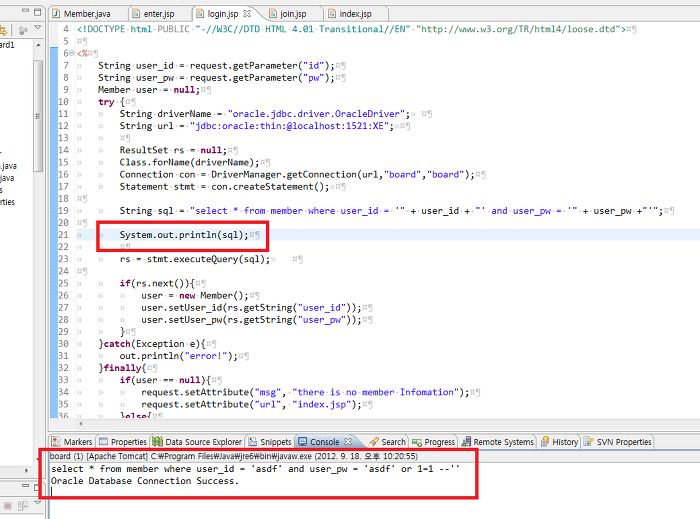Click the Markers view icon
The width and height of the screenshot is (700, 519).
coord(56,442)
